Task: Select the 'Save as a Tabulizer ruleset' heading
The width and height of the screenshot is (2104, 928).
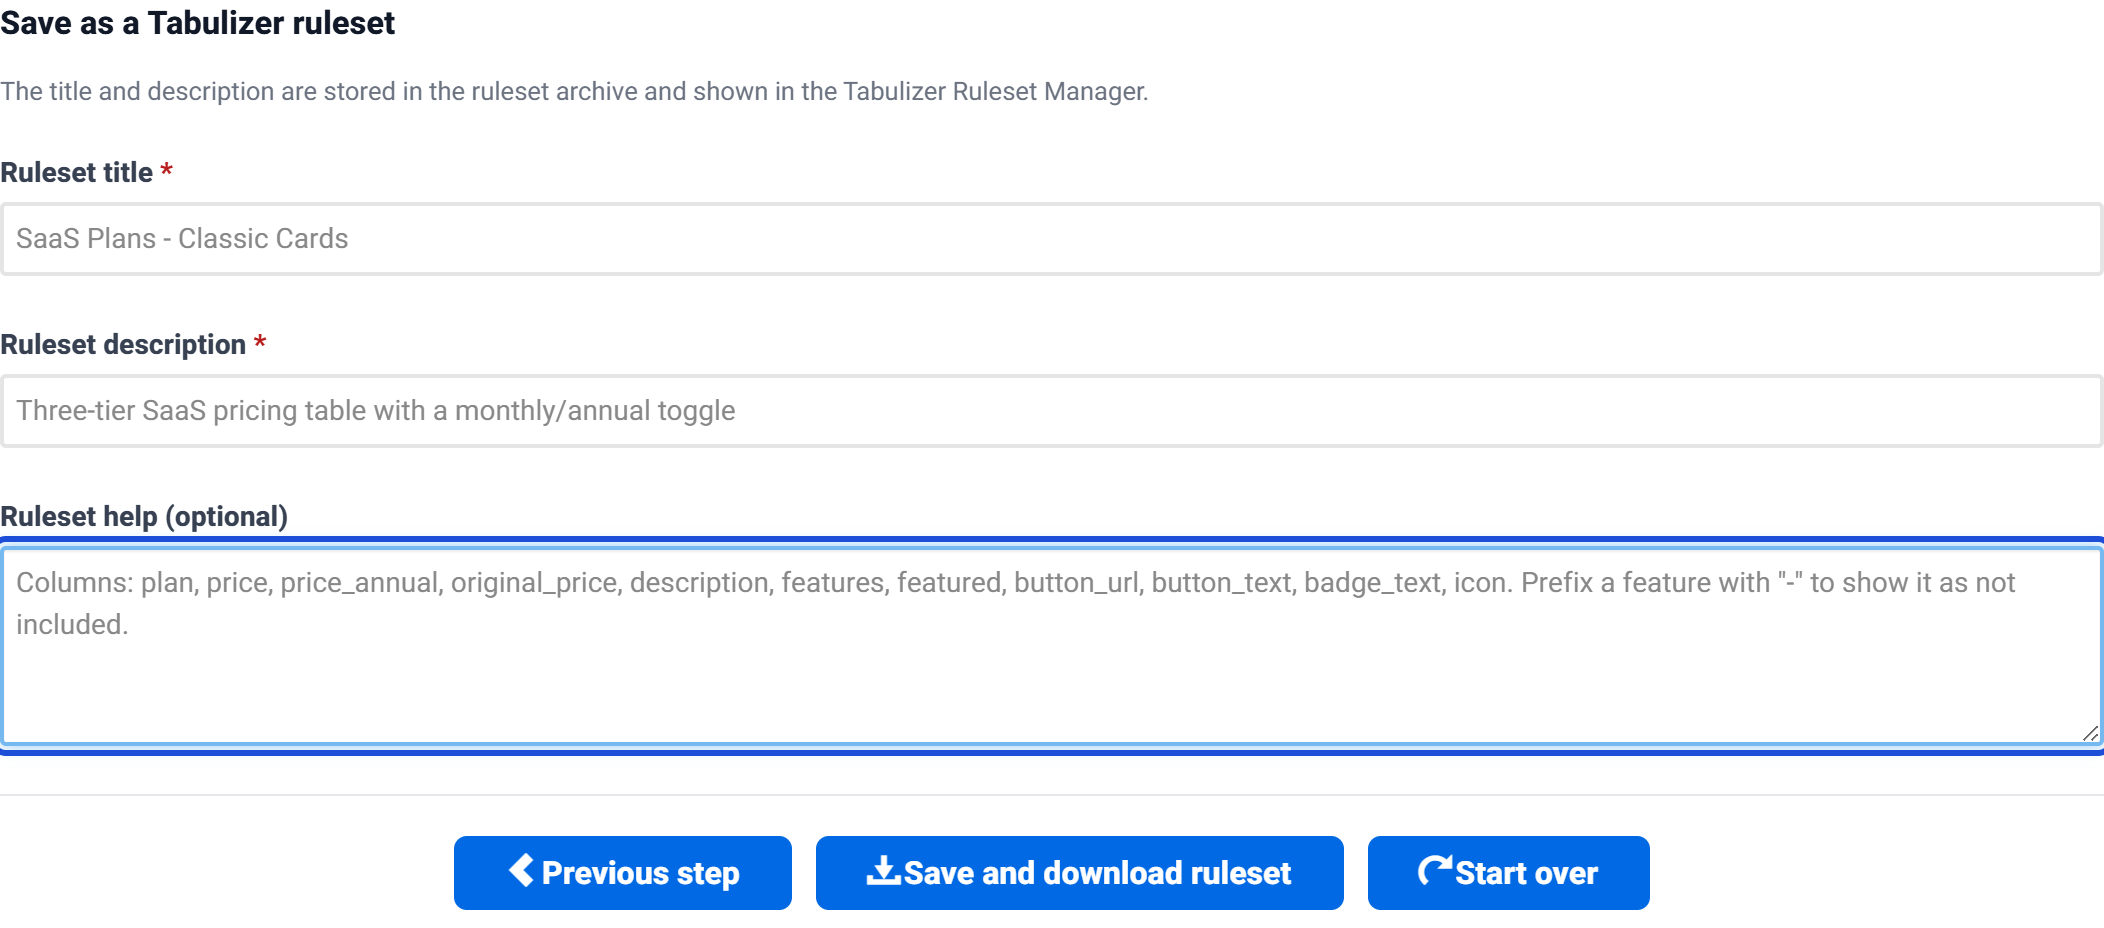Action: click(198, 23)
